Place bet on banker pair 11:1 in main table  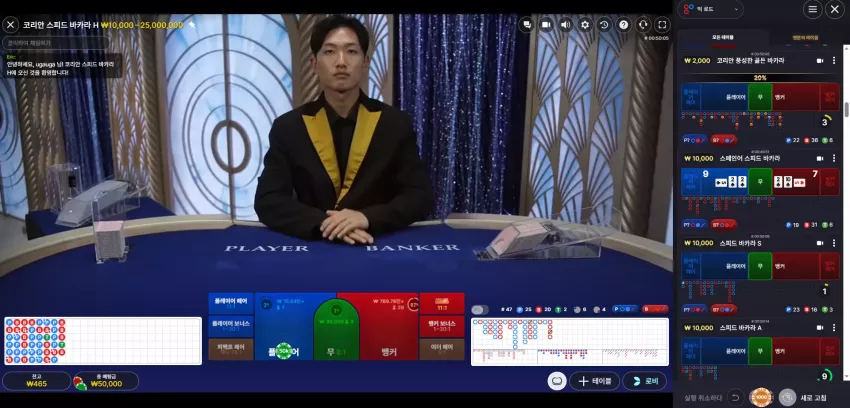442,303
